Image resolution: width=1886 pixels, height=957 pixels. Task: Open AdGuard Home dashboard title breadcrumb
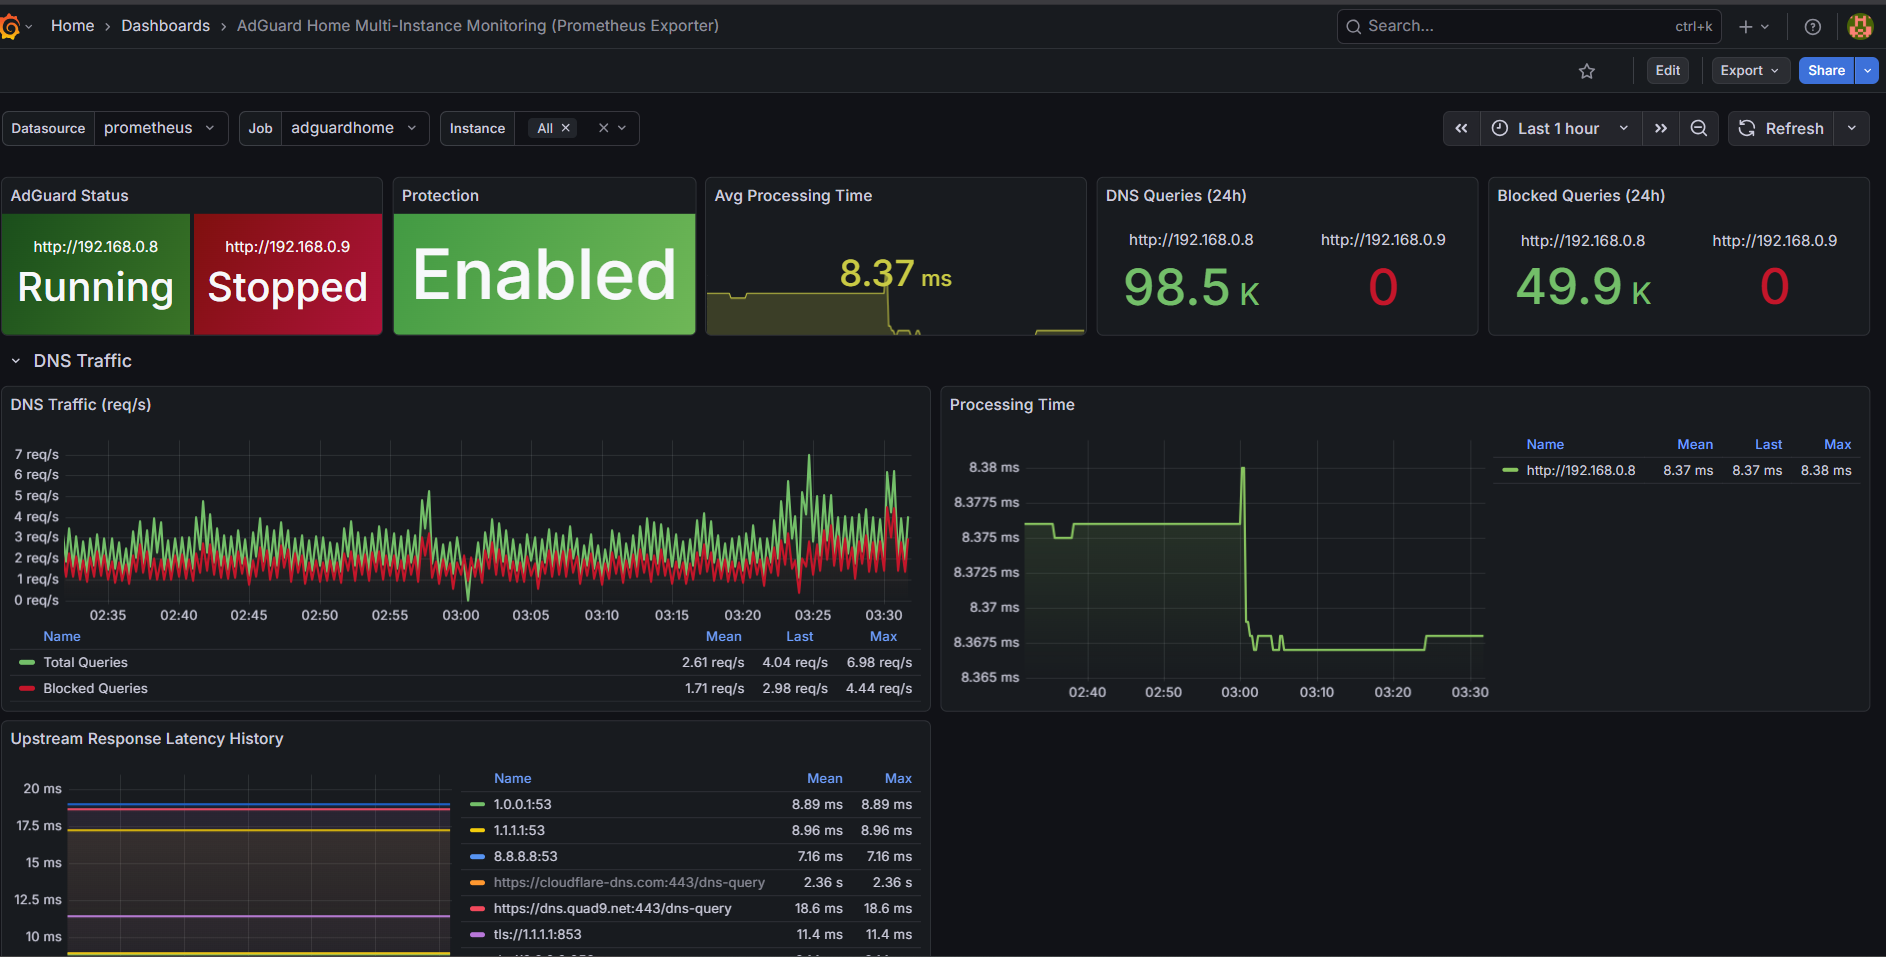tap(478, 26)
